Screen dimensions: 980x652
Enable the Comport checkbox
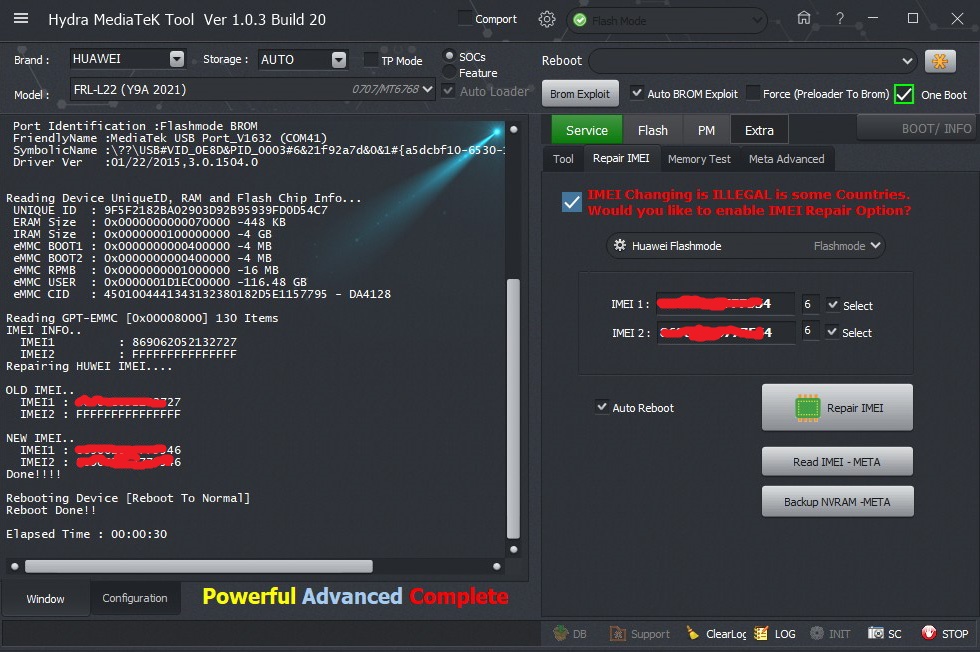(465, 19)
